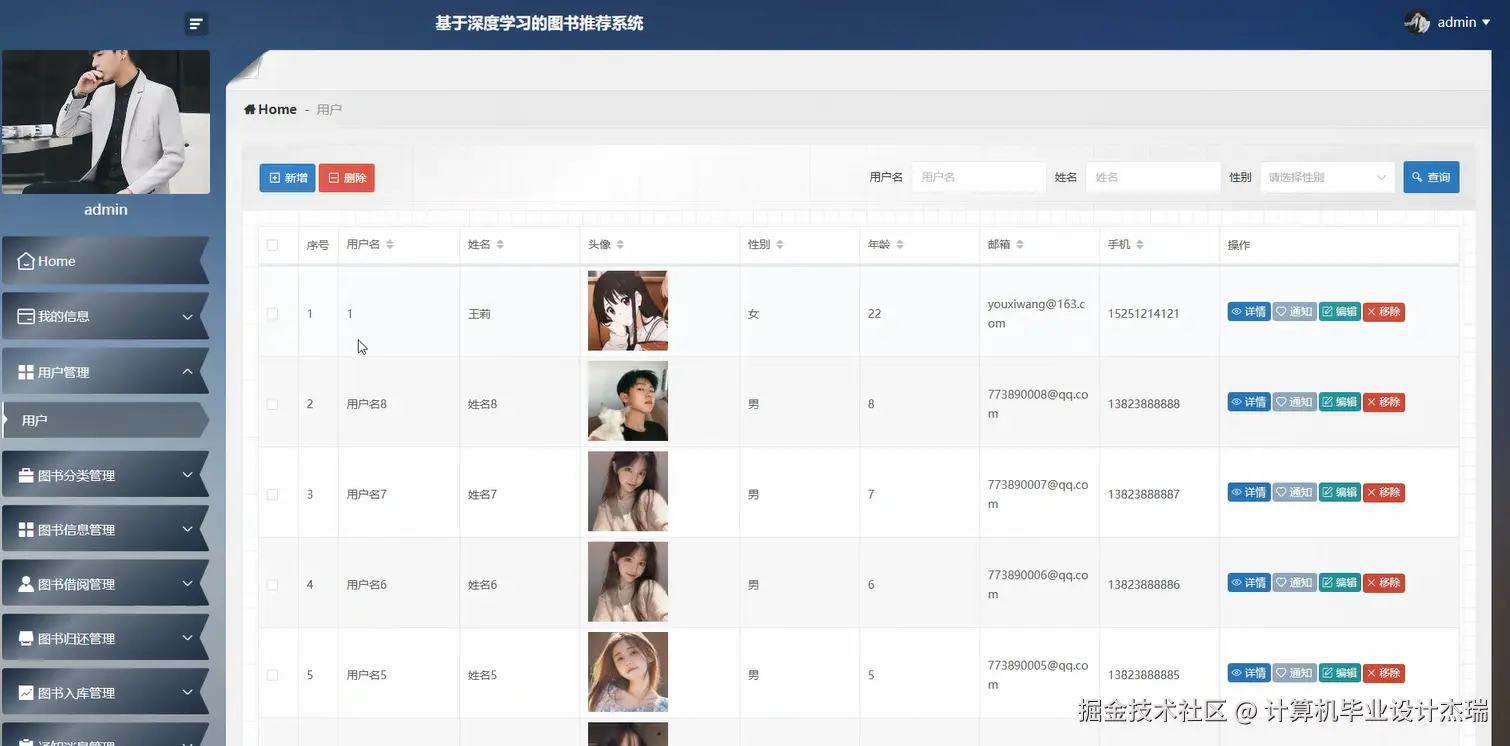Check the row checkbox for 用户名8
This screenshot has height=746, width=1510.
[x=272, y=404]
